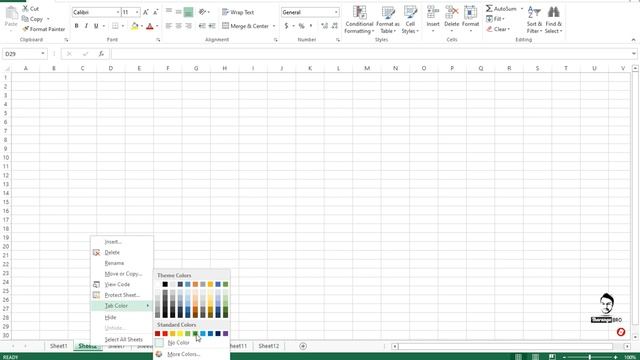Click the Insert Function fx icon
Screen dimensions: 640x360
[x=101, y=54]
